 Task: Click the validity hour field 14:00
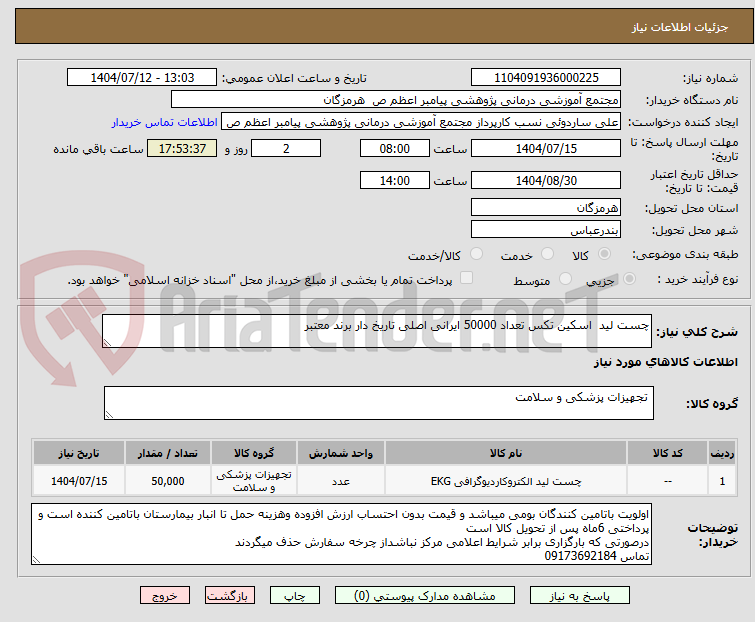pos(394,181)
